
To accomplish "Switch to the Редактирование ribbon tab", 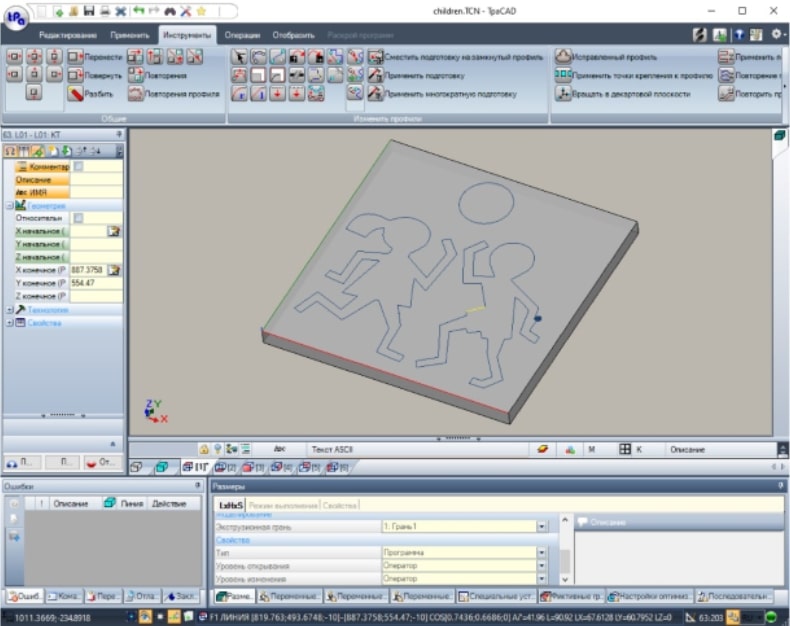I will (68, 35).
